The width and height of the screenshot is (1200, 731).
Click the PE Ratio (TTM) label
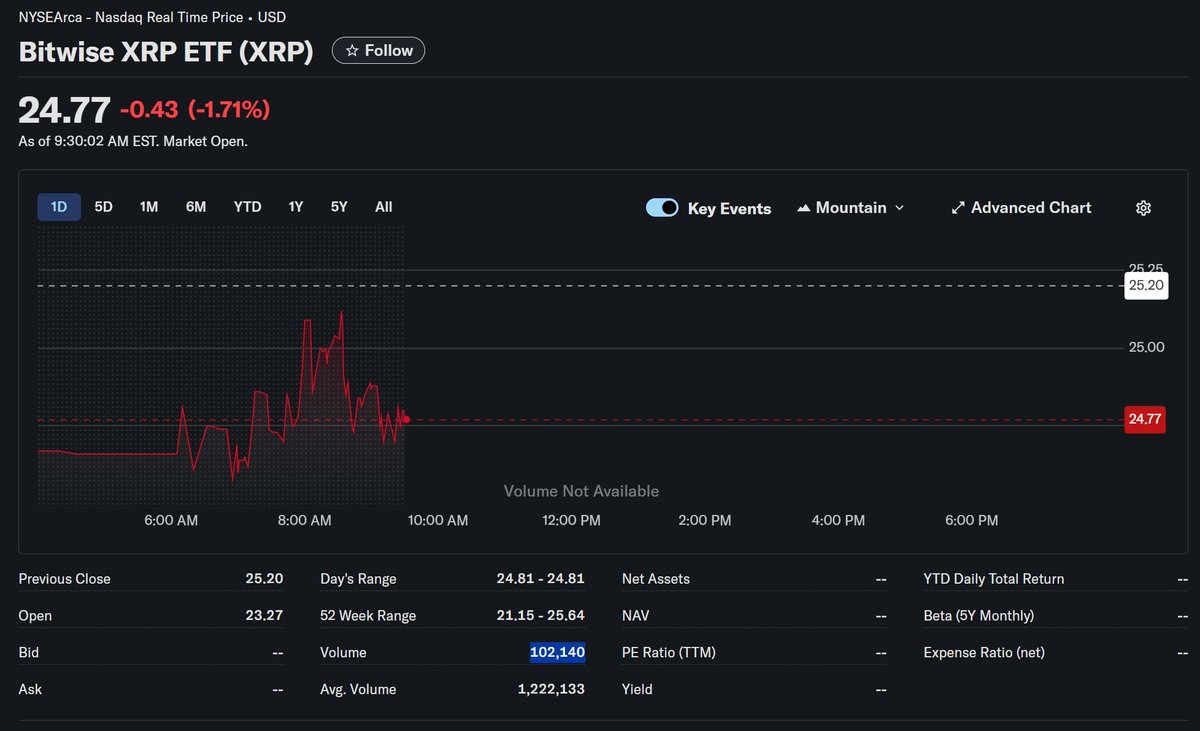pyautogui.click(x=669, y=652)
